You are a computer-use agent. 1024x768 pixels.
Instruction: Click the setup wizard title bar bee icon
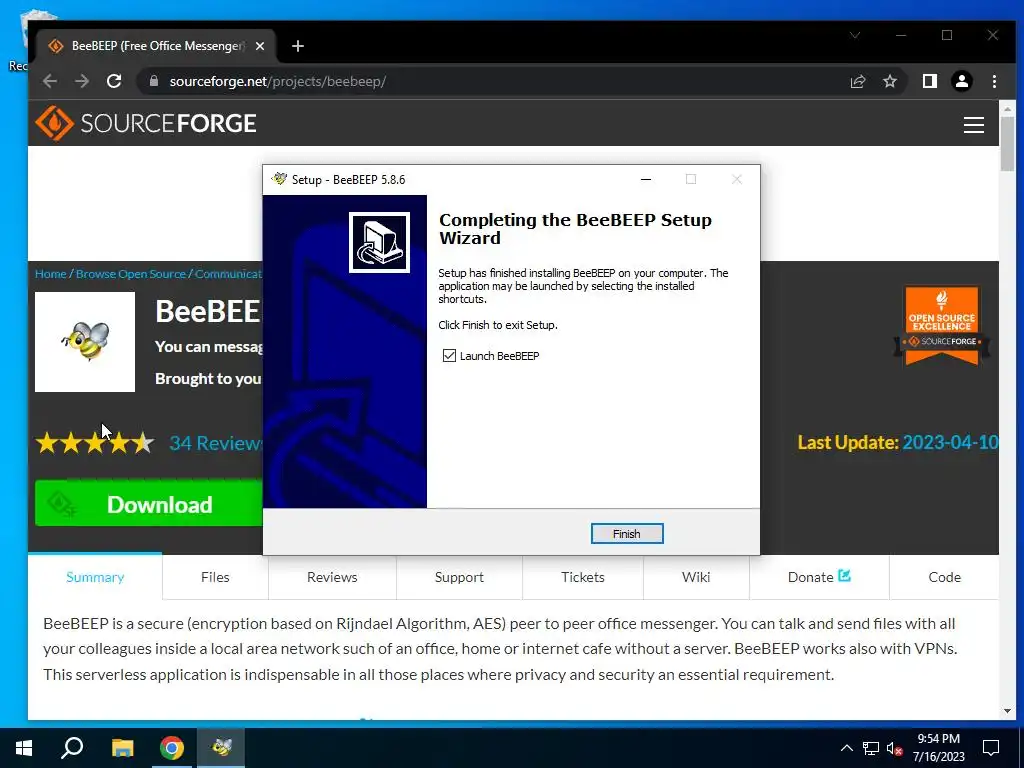pyautogui.click(x=279, y=179)
